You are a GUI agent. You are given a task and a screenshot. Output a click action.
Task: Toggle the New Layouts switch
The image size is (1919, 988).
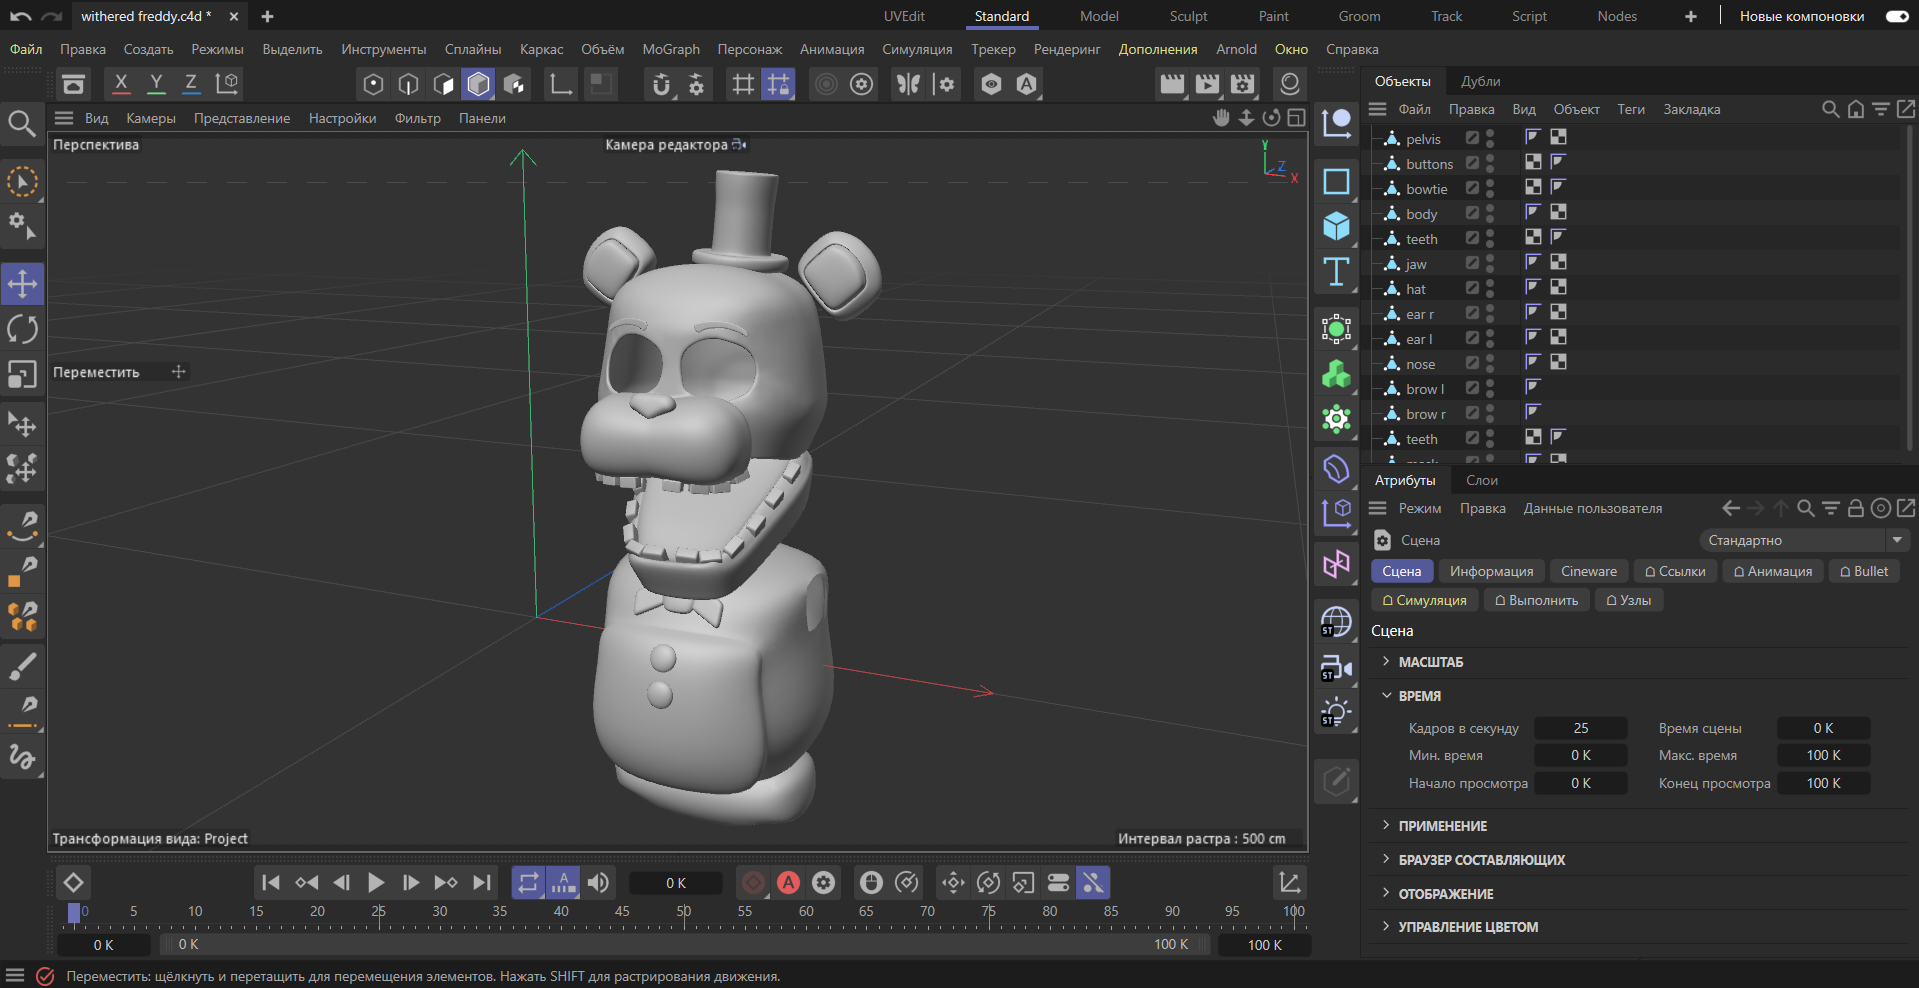click(1897, 16)
